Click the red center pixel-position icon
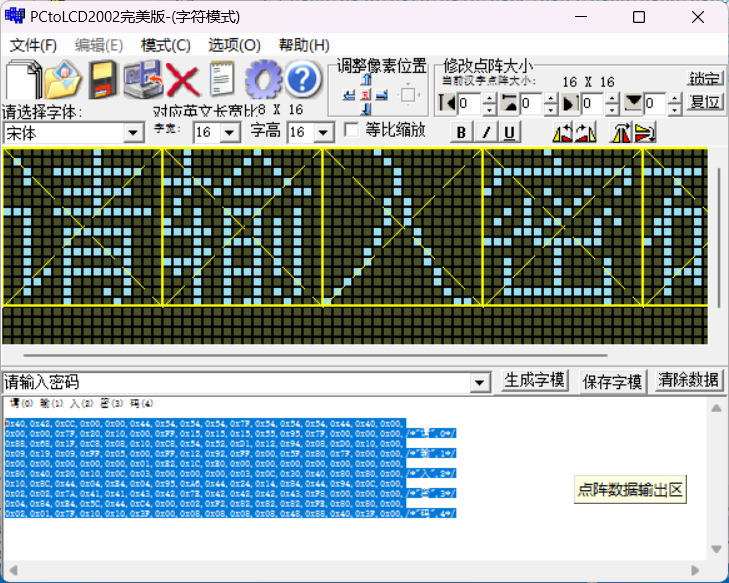The image size is (729, 583). [x=366, y=95]
